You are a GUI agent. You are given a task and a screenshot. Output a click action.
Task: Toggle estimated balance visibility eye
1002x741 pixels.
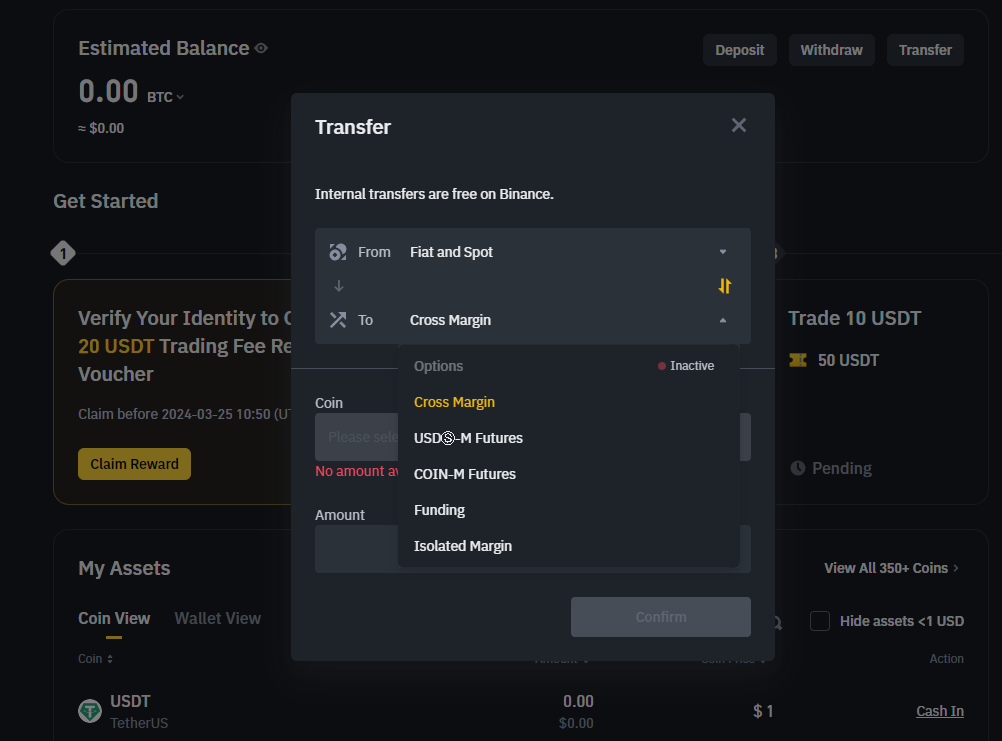(261, 48)
